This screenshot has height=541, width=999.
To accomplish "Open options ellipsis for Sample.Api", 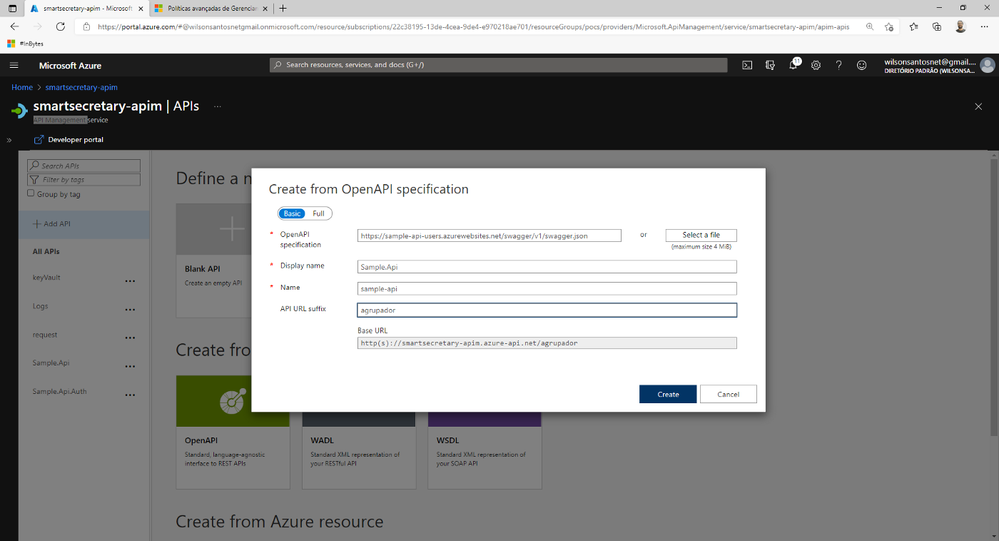I will [x=130, y=366].
